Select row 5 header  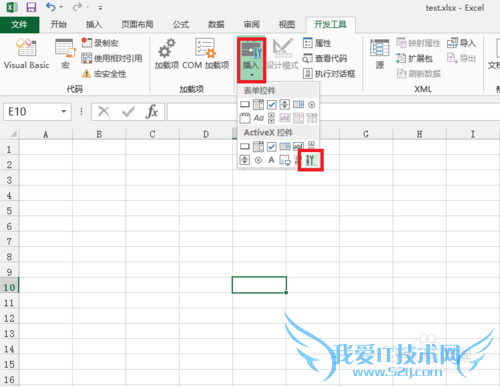[9, 211]
